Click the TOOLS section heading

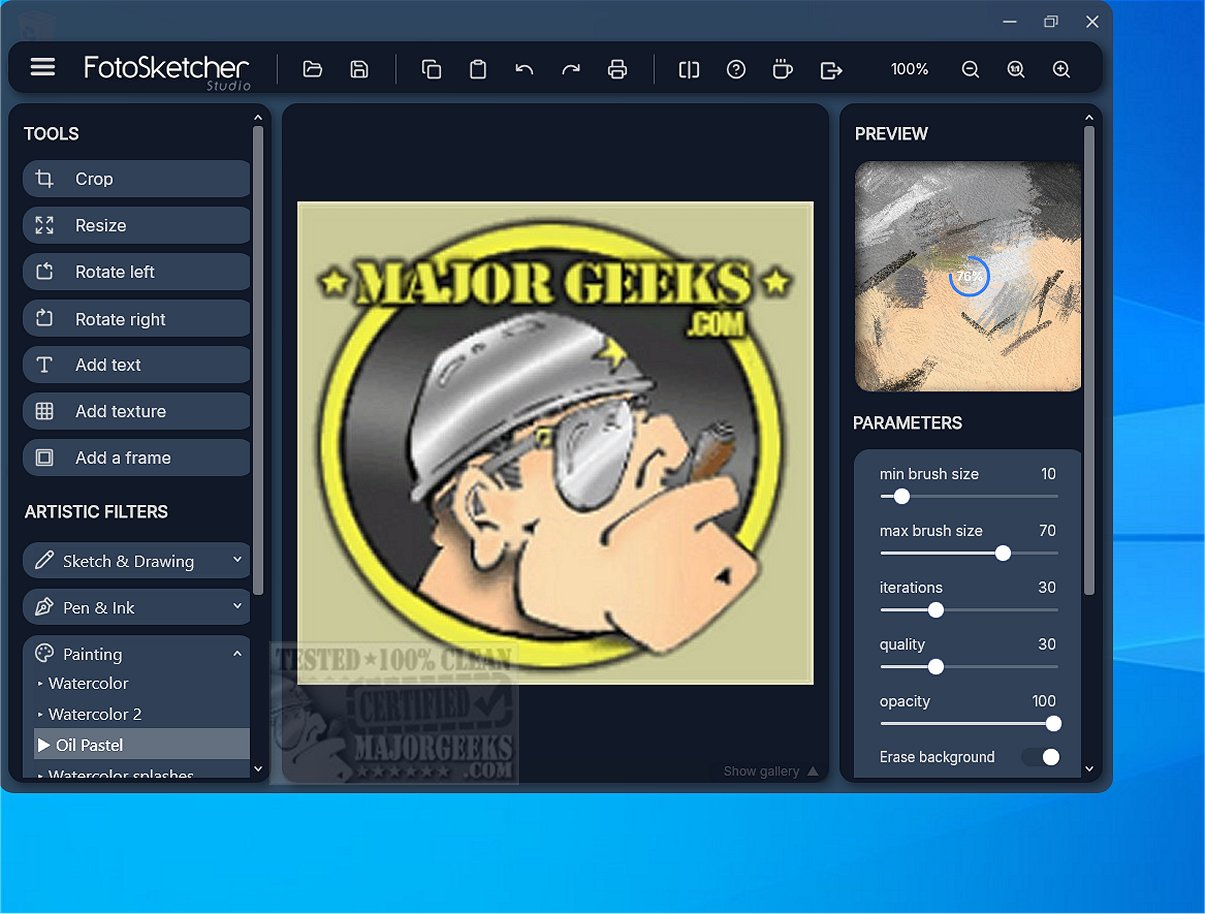pyautogui.click(x=51, y=134)
